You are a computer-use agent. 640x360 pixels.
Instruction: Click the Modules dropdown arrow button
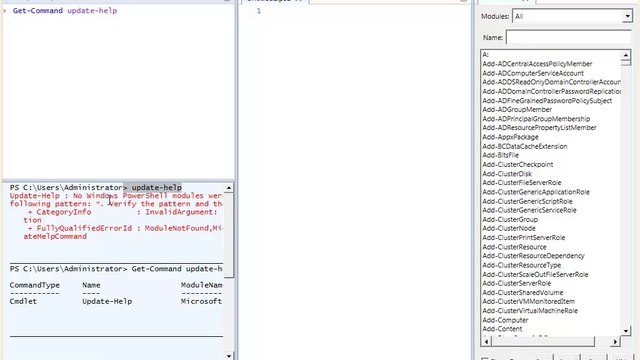click(627, 16)
